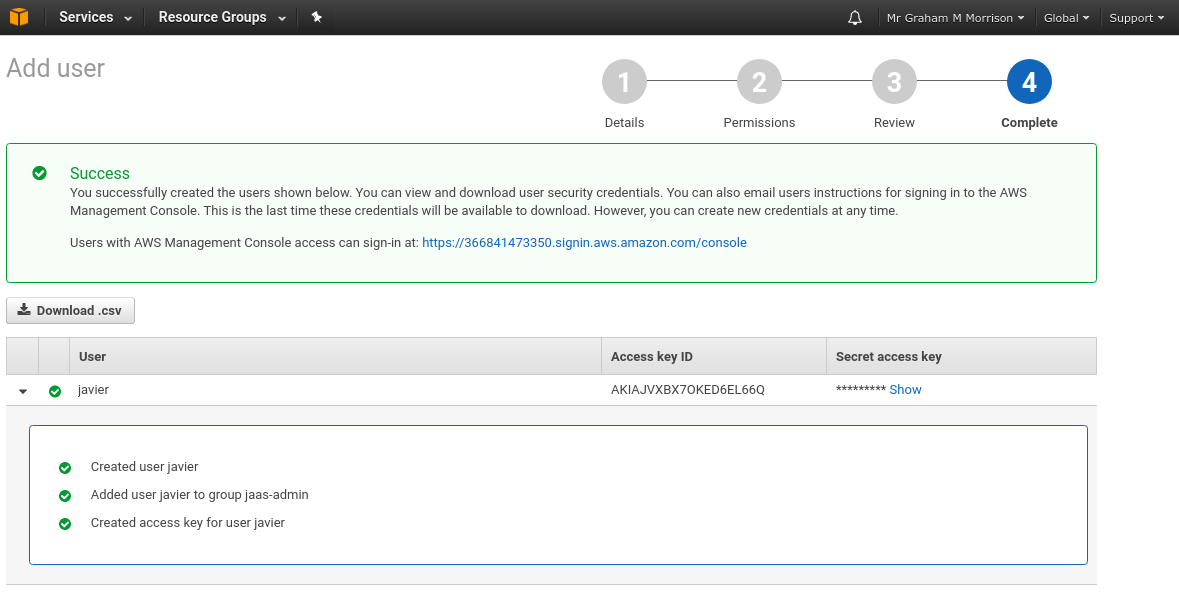Collapse the javier row details
This screenshot has height=602, width=1179.
(x=23, y=391)
